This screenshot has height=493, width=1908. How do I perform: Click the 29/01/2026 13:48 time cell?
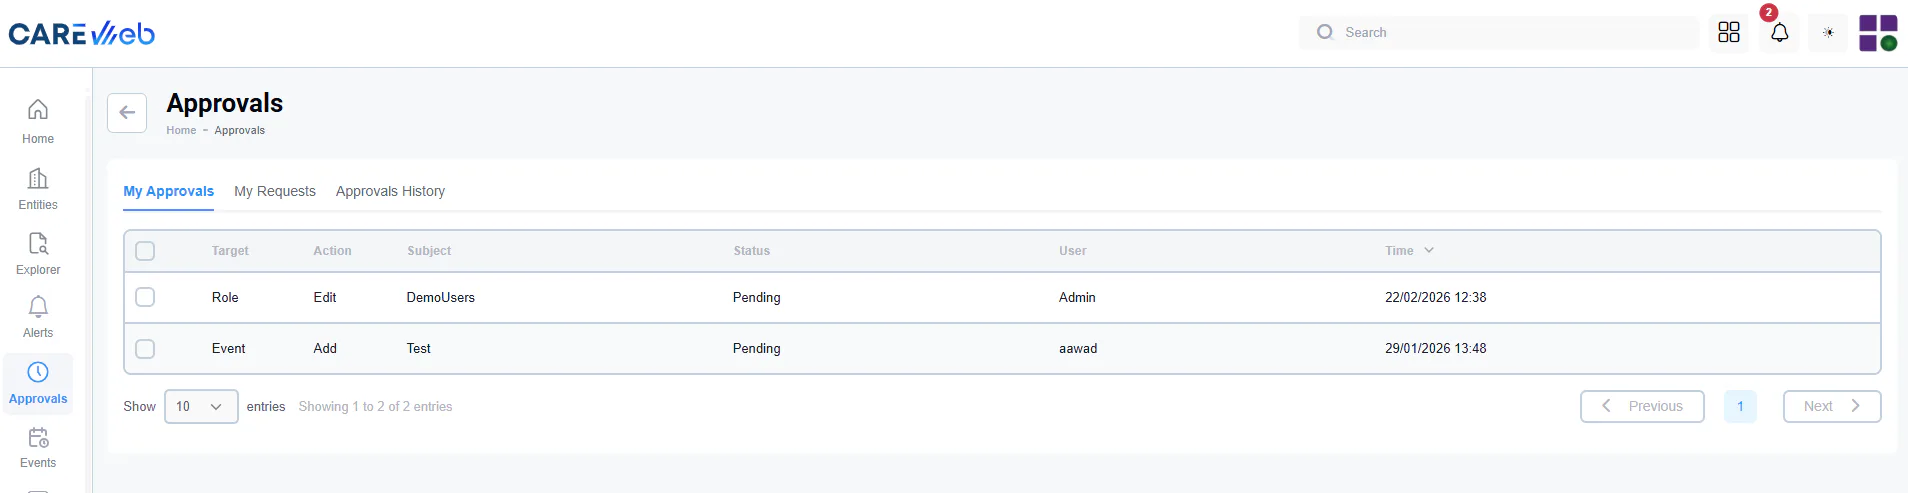click(x=1436, y=348)
